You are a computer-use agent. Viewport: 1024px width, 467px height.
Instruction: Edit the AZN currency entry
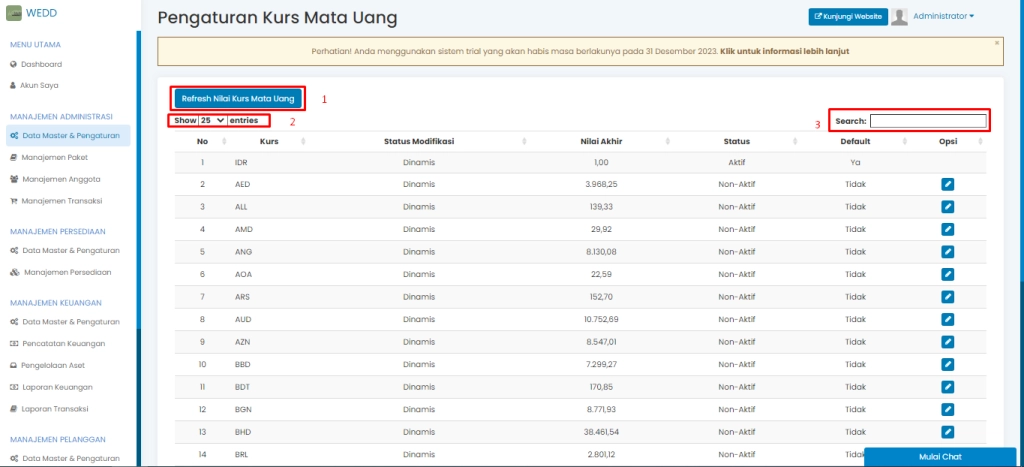point(948,342)
